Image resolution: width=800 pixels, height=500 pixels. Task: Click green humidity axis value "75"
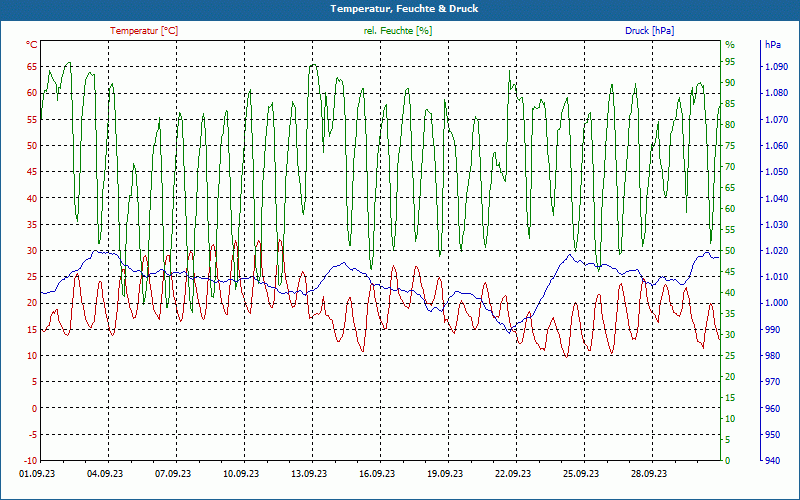pos(730,145)
